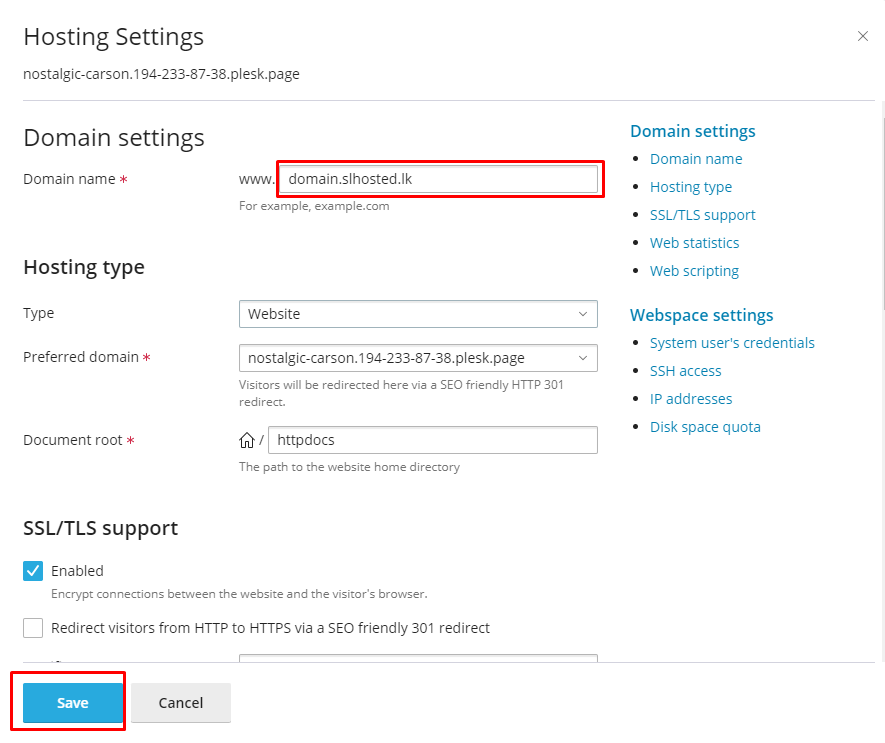Open the hosting Type dropdown
The width and height of the screenshot is (885, 743).
coord(417,314)
